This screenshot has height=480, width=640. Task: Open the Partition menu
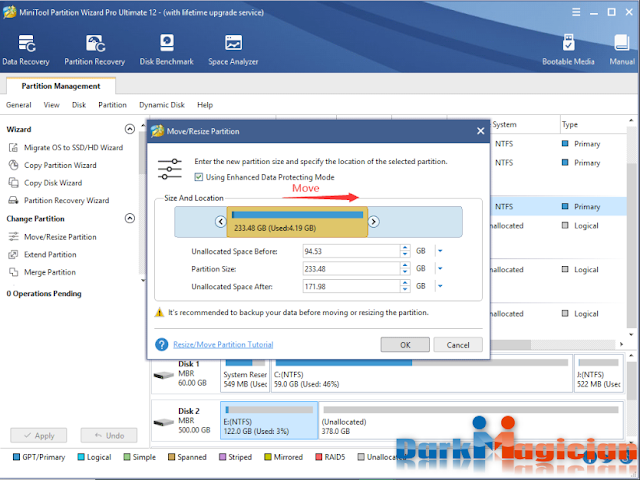pyautogui.click(x=112, y=105)
